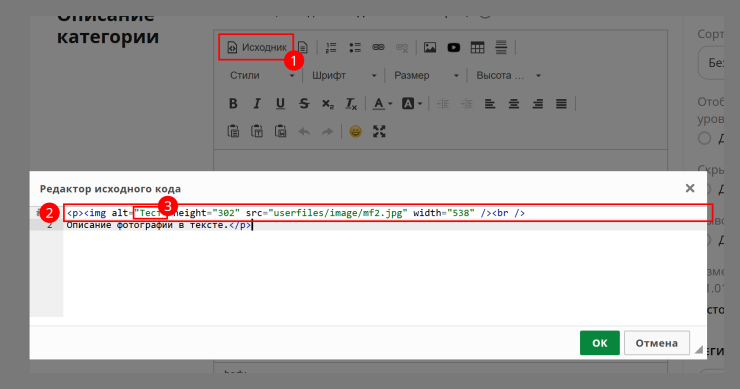This screenshot has height=389, width=740.
Task: Open the background color picker
Action: [412, 103]
